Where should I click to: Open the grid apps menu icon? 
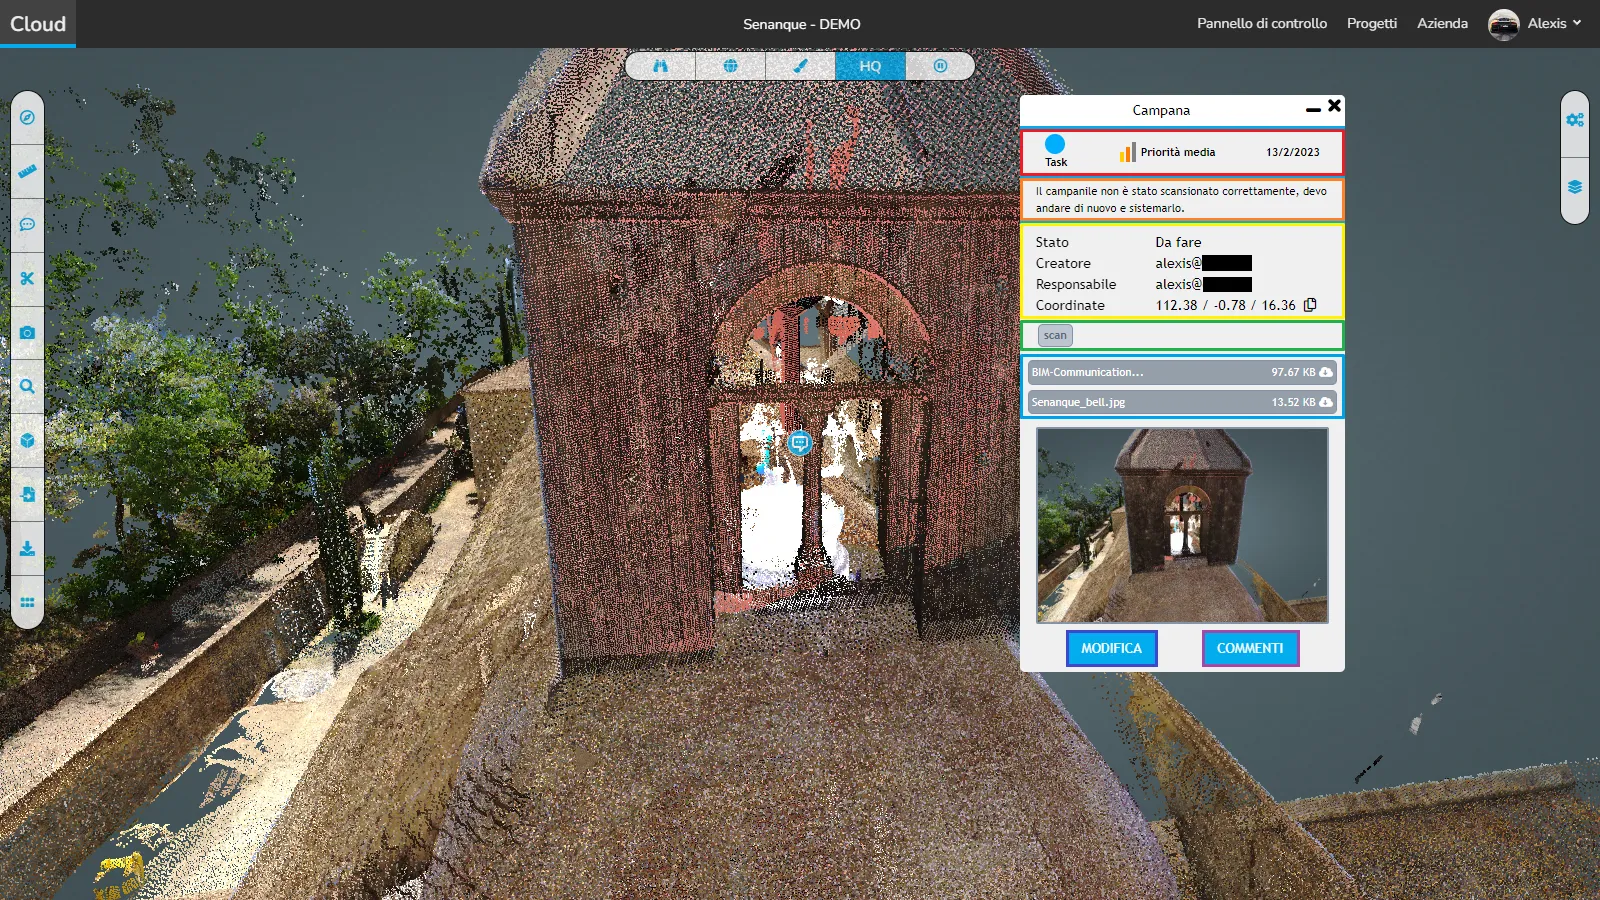click(x=27, y=602)
